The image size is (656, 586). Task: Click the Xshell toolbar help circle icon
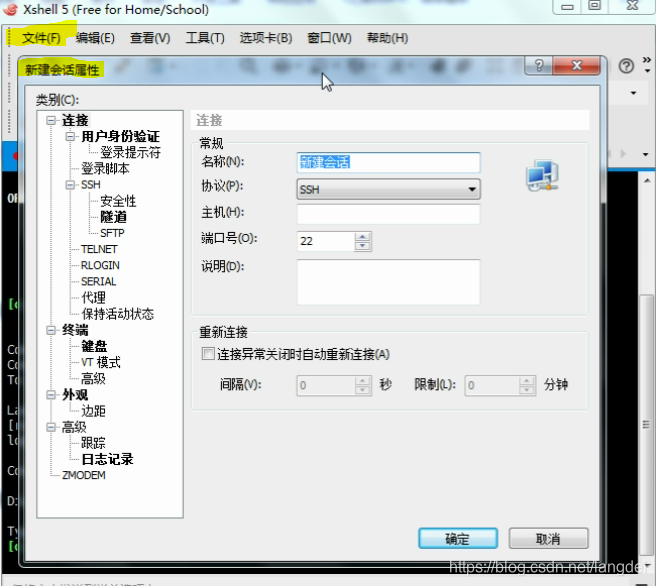coord(626,66)
